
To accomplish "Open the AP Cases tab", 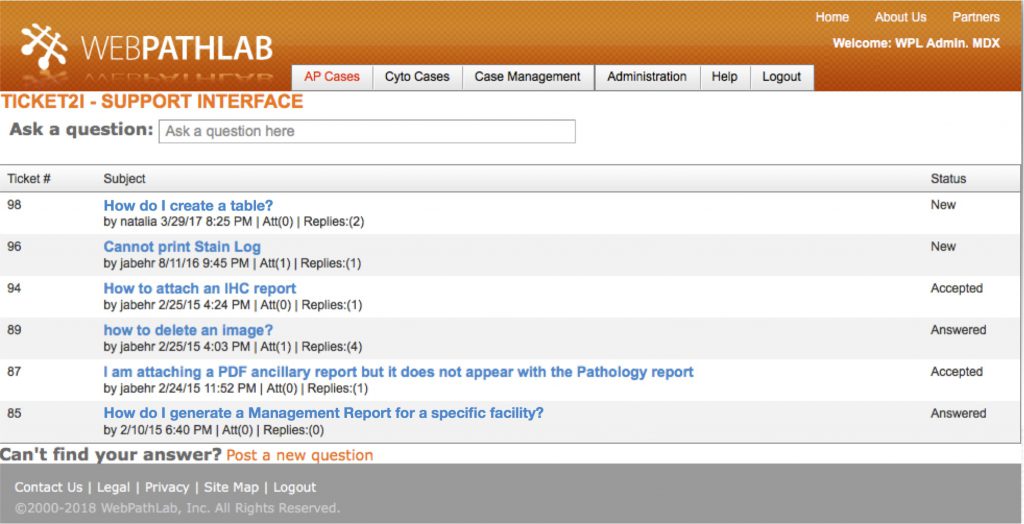I will click(332, 77).
